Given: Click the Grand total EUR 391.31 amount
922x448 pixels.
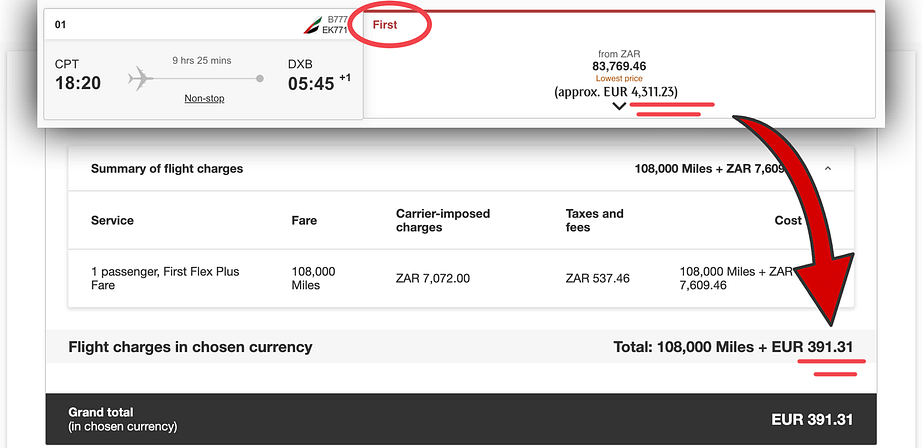Looking at the screenshot, I should (812, 420).
